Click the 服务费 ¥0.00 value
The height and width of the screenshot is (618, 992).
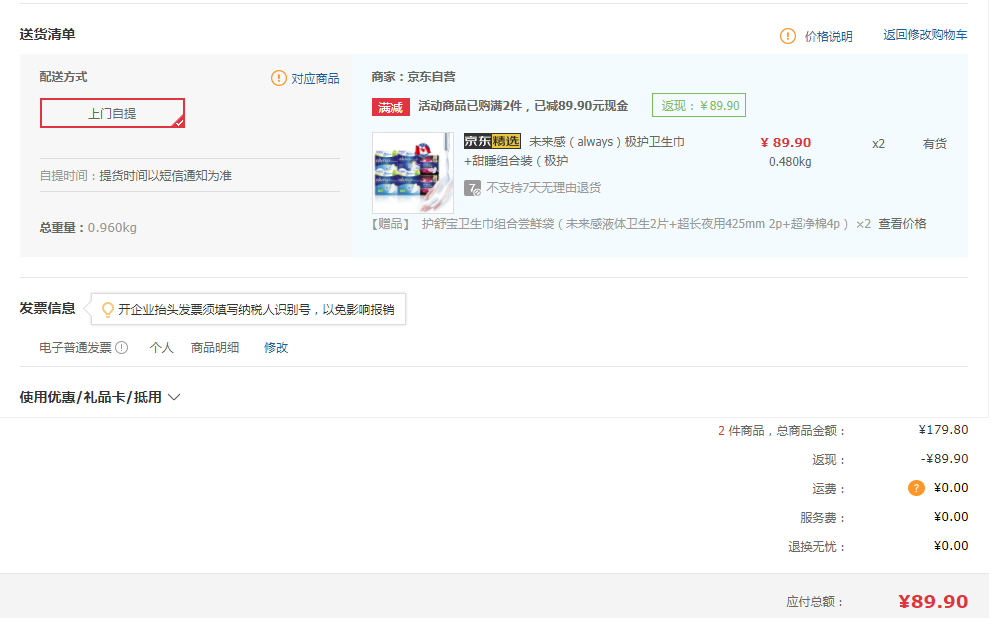(951, 517)
